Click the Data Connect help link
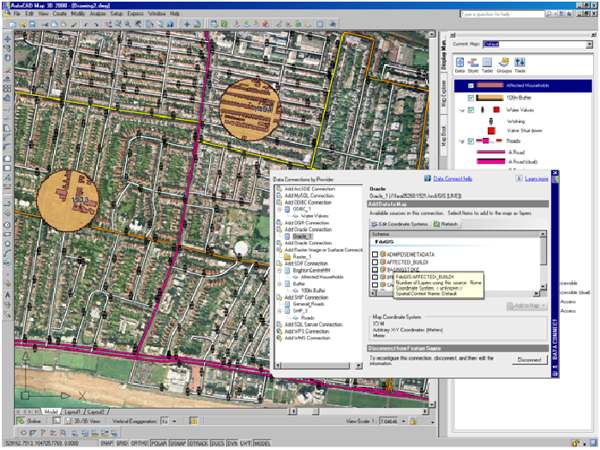 coord(453,179)
